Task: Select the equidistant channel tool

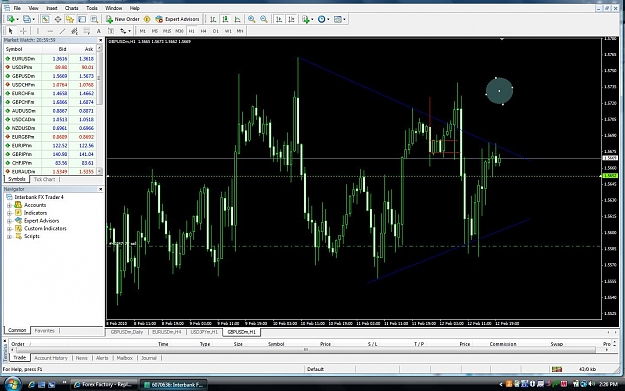Action: (x=74, y=31)
